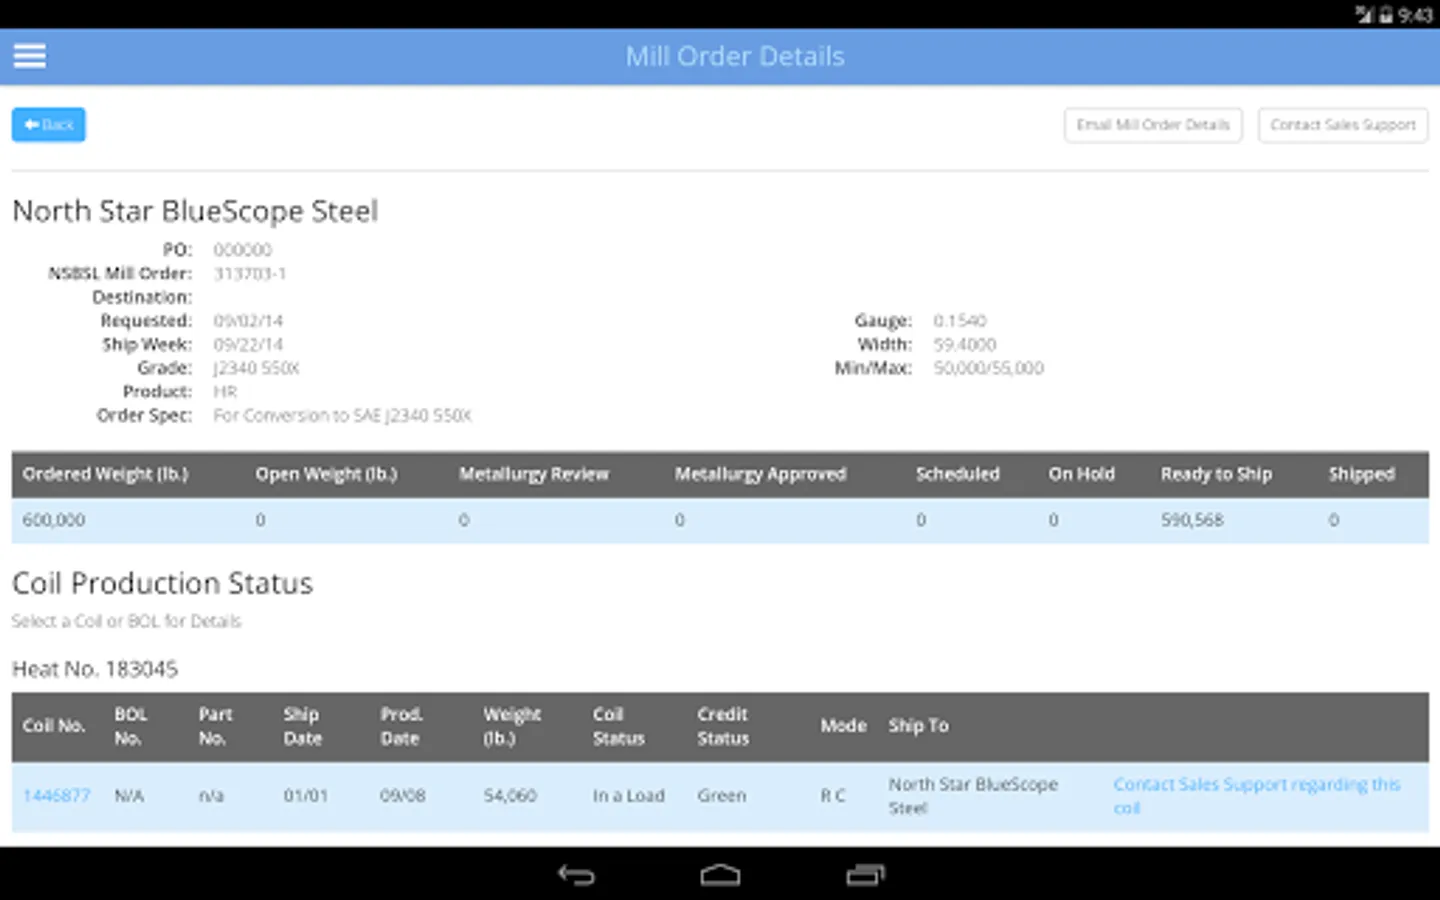Image resolution: width=1440 pixels, height=900 pixels.
Task: Click Open Weight (lb.) column header
Action: [x=326, y=474]
